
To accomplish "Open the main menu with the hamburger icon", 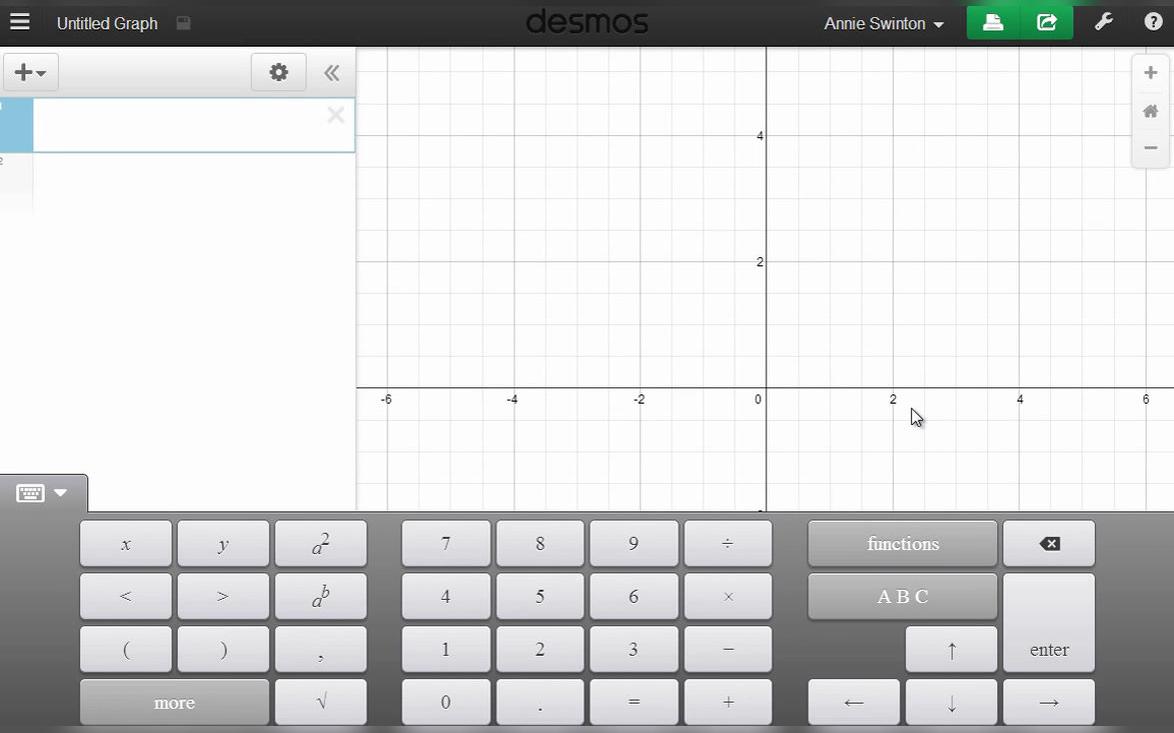I will [20, 21].
